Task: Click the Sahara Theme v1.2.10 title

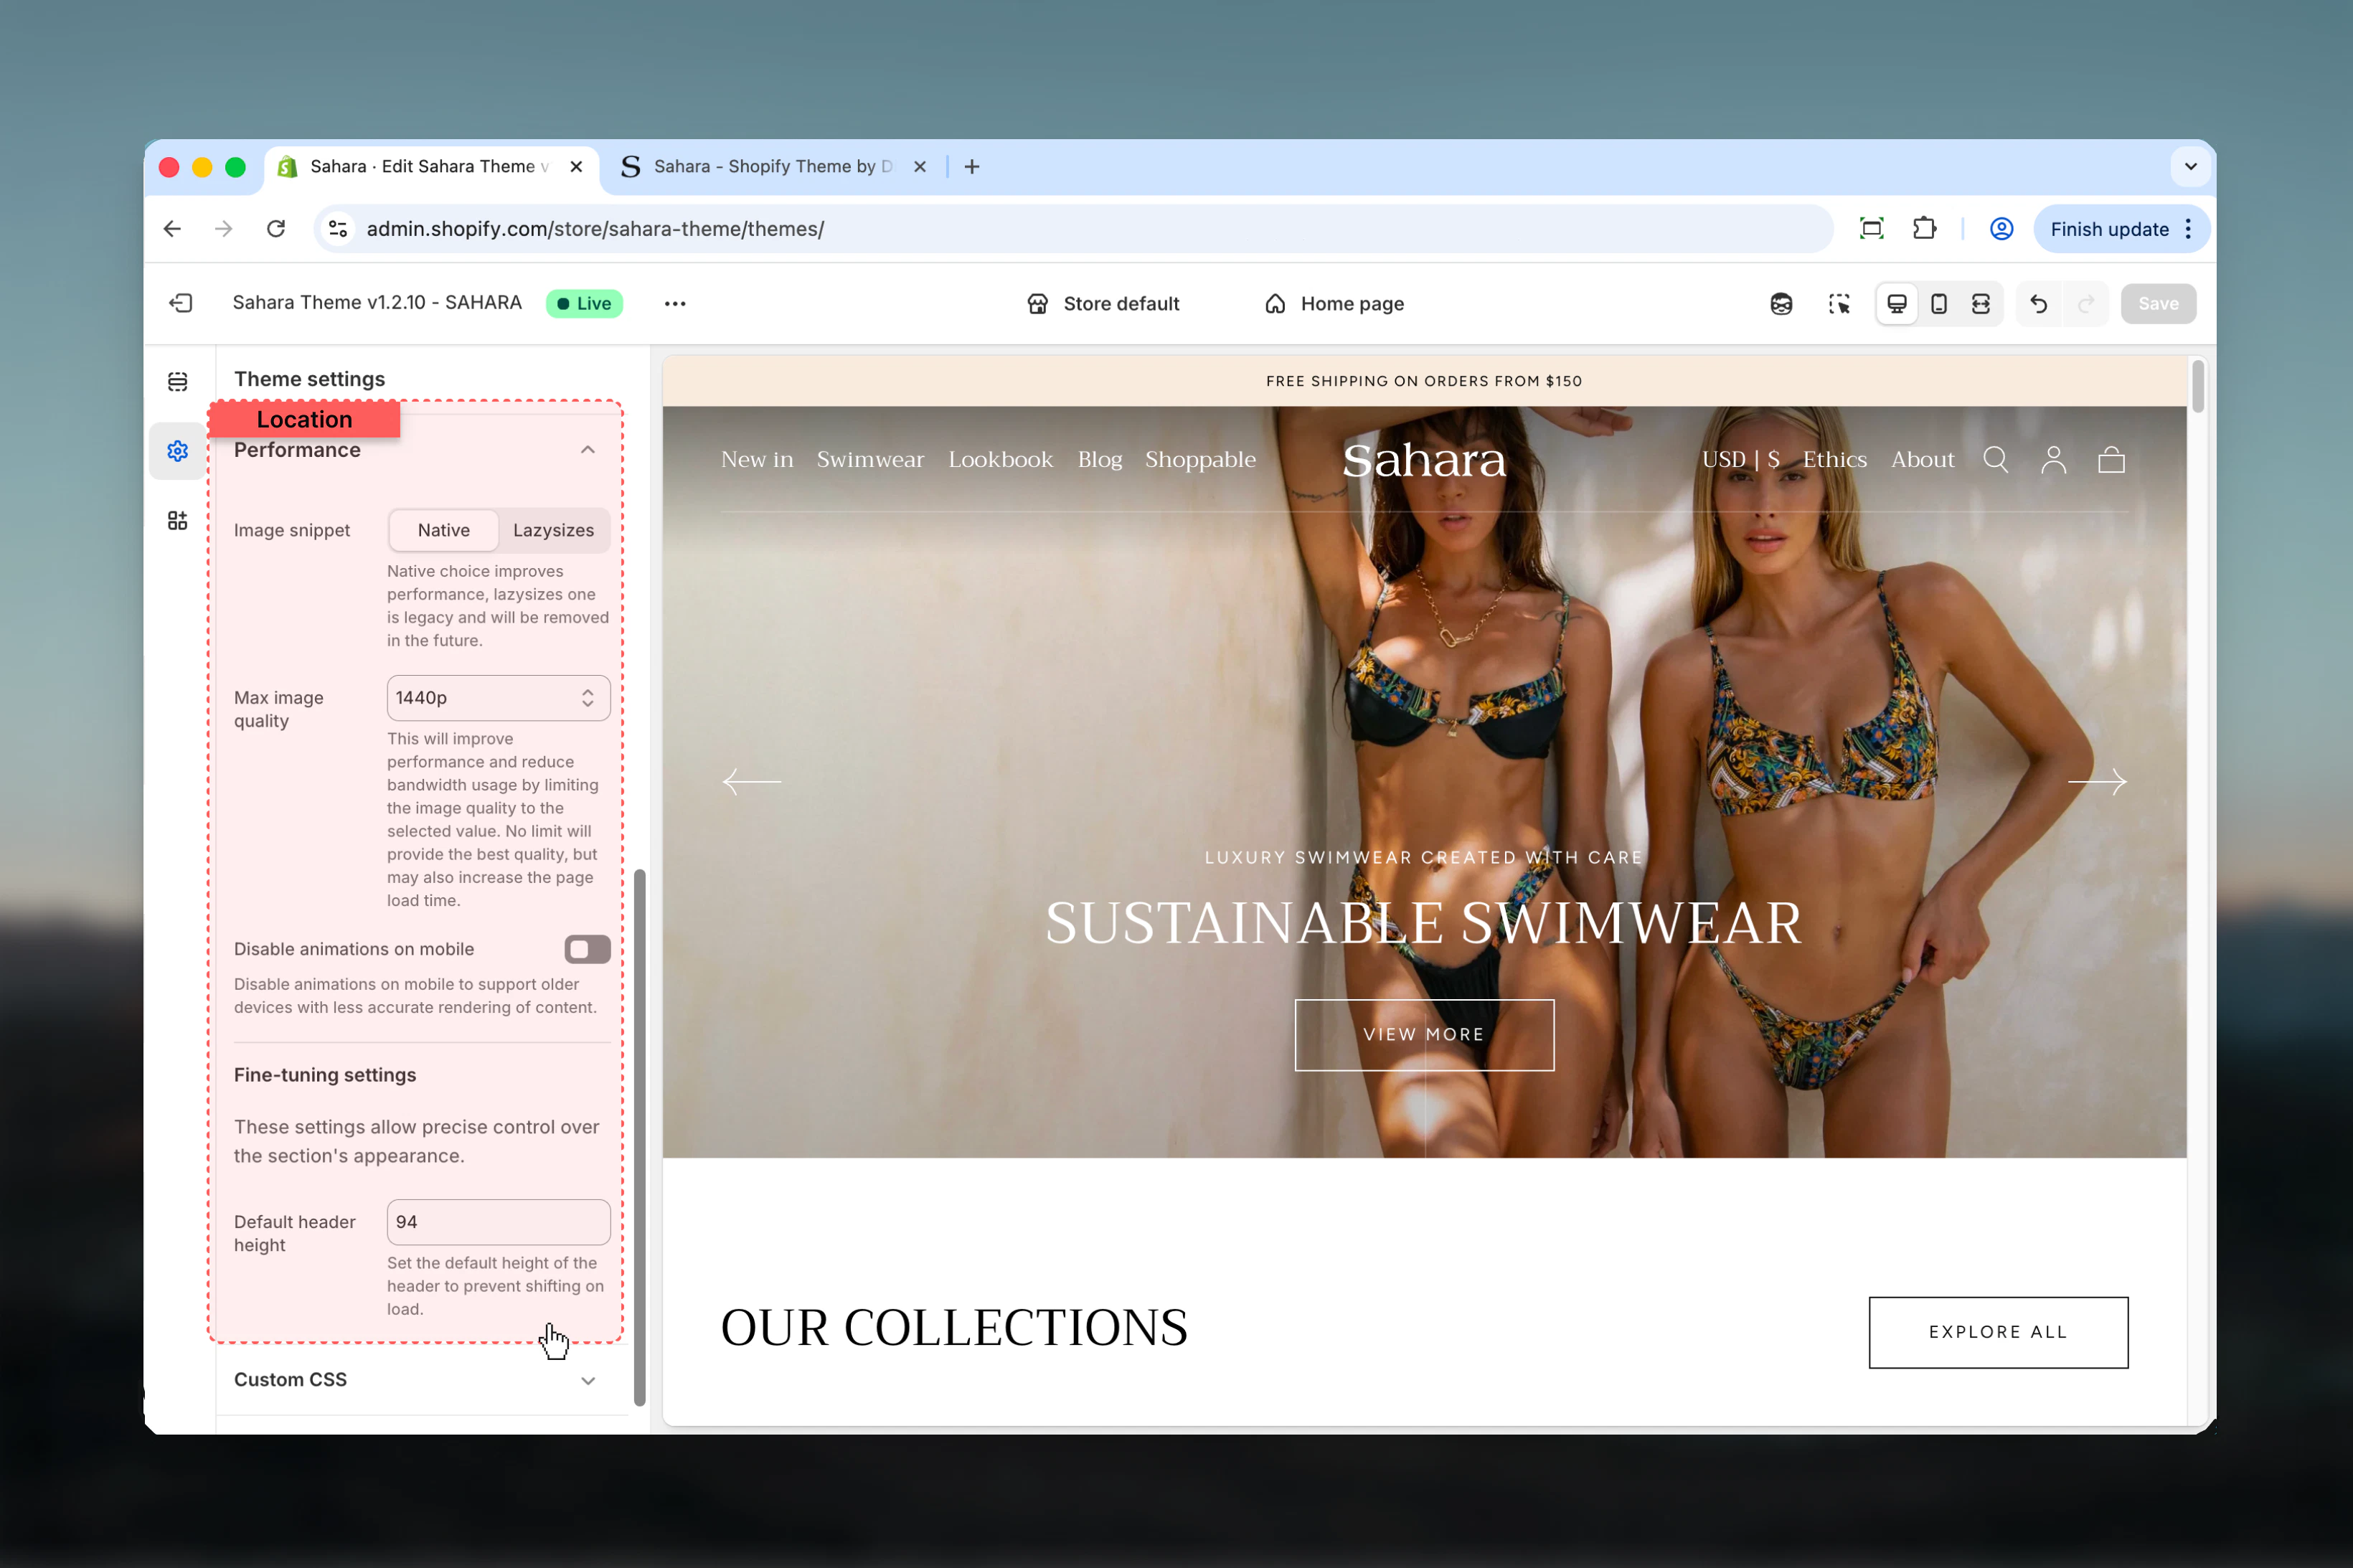Action: point(377,303)
